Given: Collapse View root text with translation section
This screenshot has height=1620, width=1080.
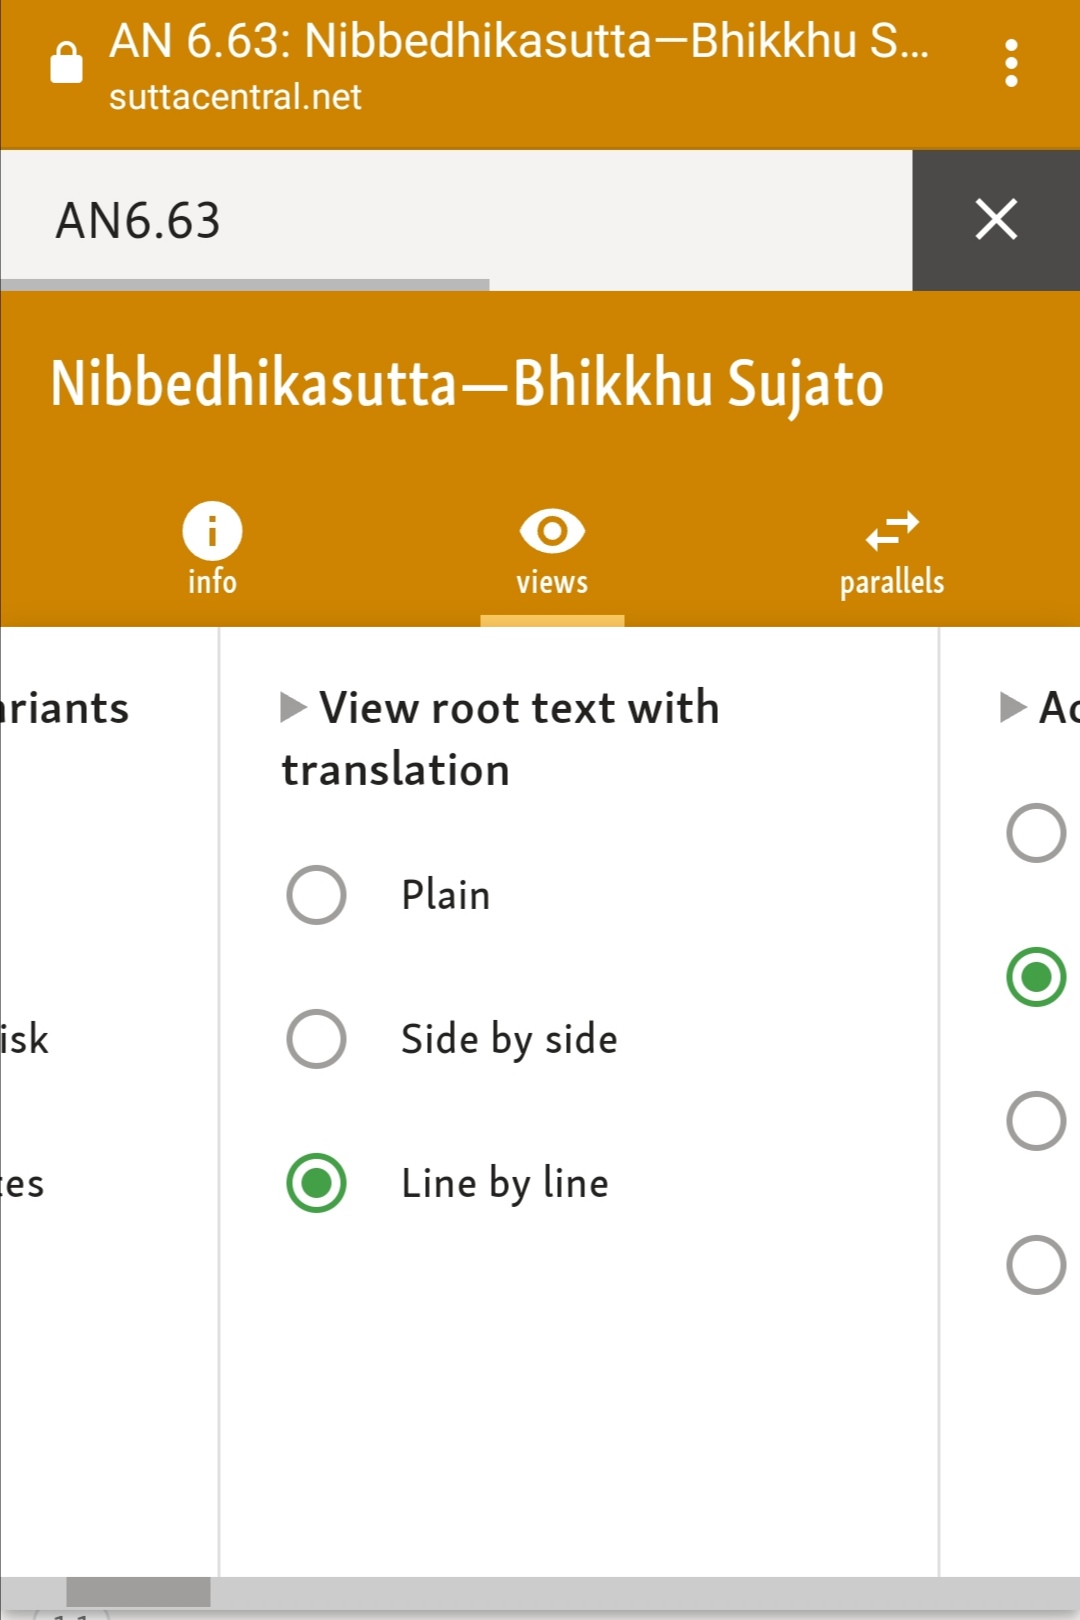Looking at the screenshot, I should 293,707.
